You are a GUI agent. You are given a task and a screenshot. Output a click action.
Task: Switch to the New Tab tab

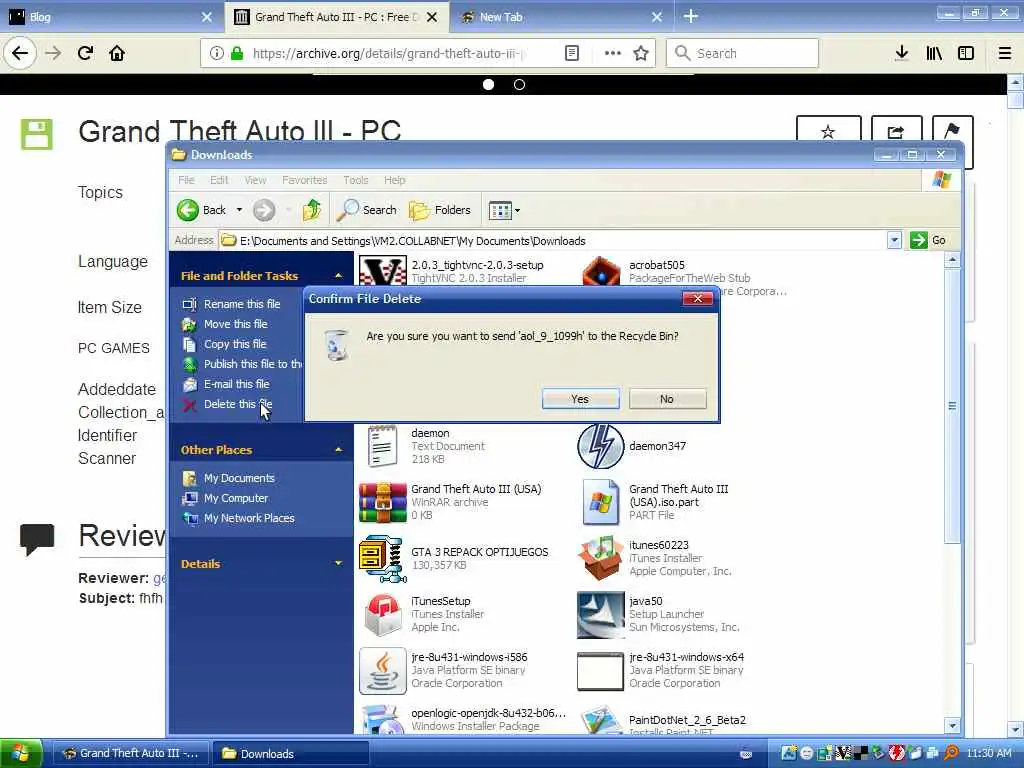[562, 17]
